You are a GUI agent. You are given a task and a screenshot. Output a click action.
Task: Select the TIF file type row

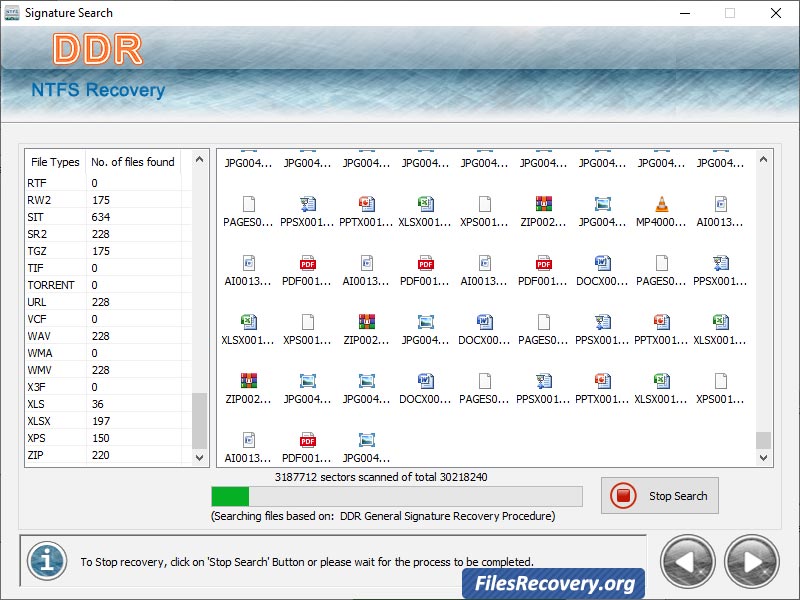click(x=109, y=268)
